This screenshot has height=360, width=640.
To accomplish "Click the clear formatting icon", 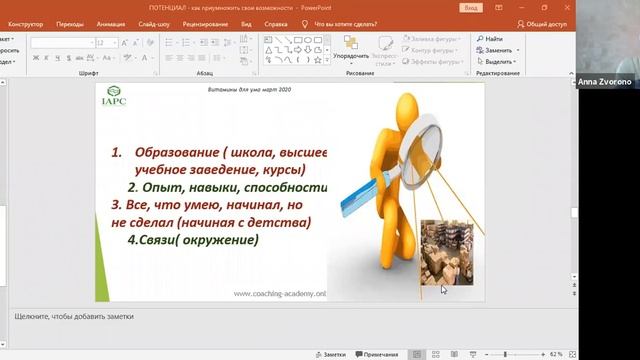I will point(150,43).
